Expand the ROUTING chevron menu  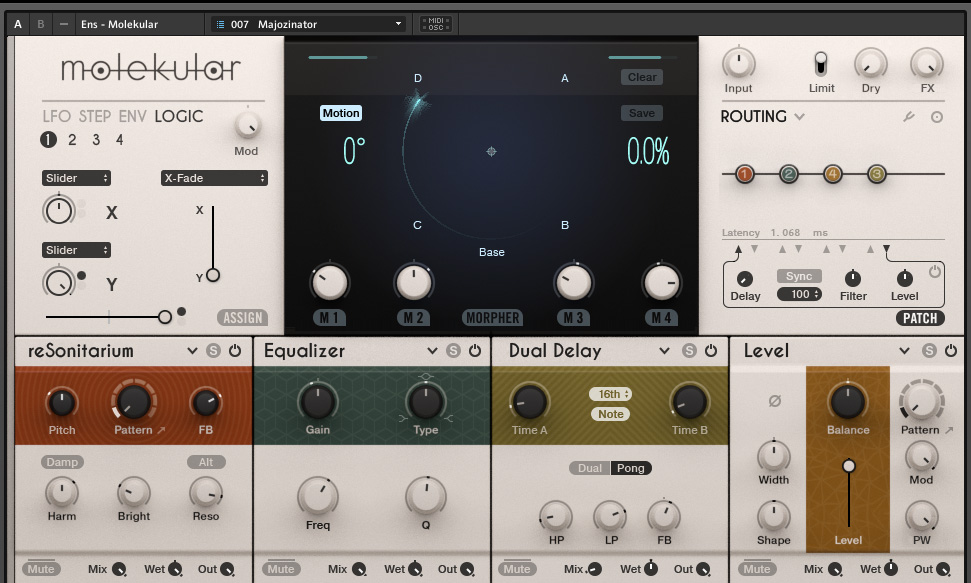(x=800, y=117)
